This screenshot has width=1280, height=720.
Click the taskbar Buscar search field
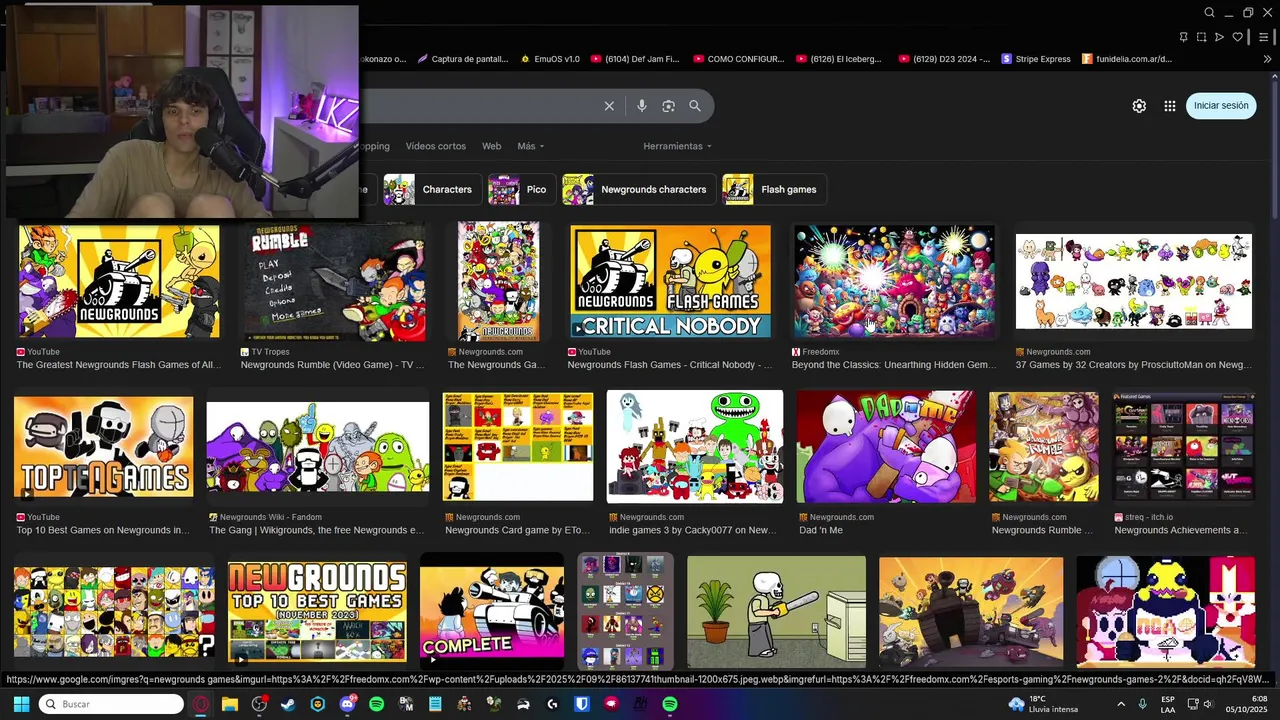coord(111,704)
